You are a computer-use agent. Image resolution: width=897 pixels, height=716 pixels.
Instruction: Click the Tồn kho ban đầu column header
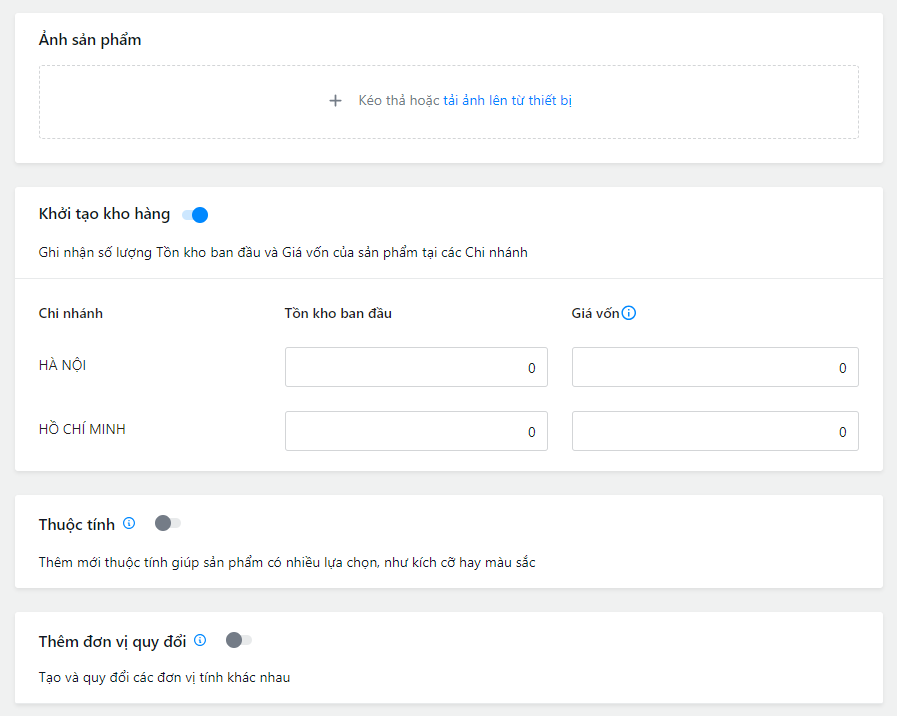click(x=338, y=313)
